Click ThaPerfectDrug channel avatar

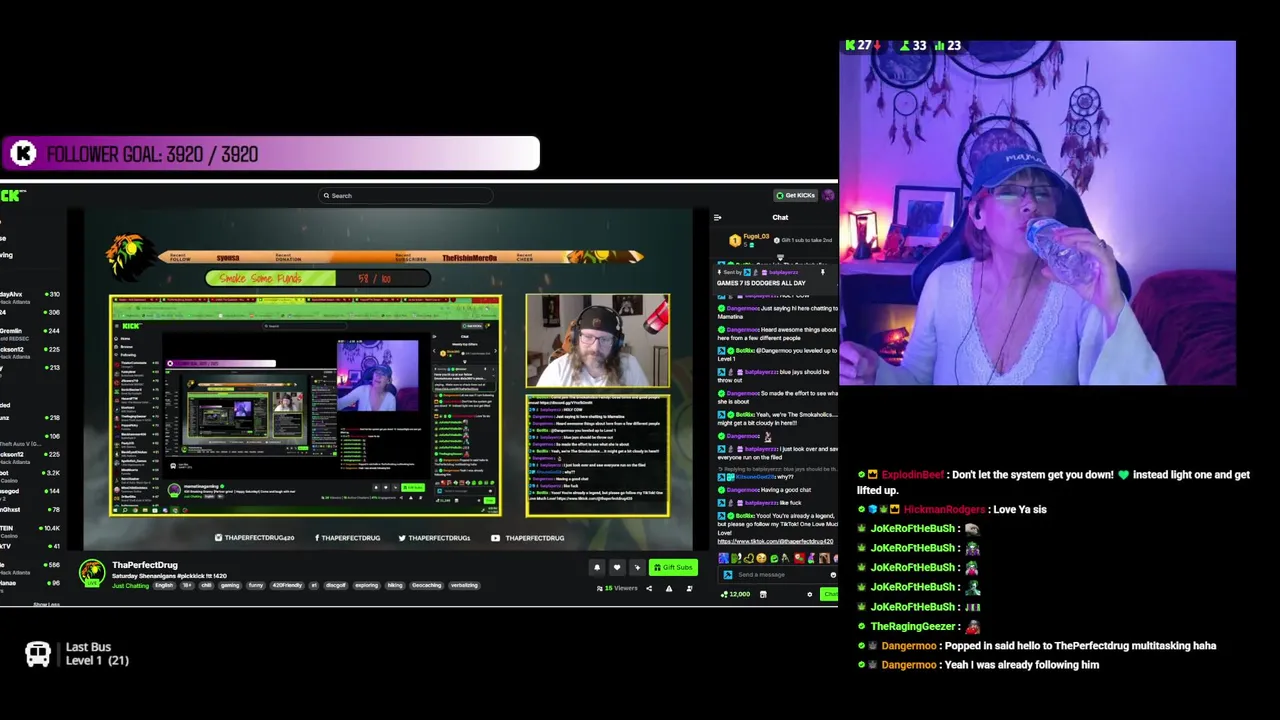point(92,573)
